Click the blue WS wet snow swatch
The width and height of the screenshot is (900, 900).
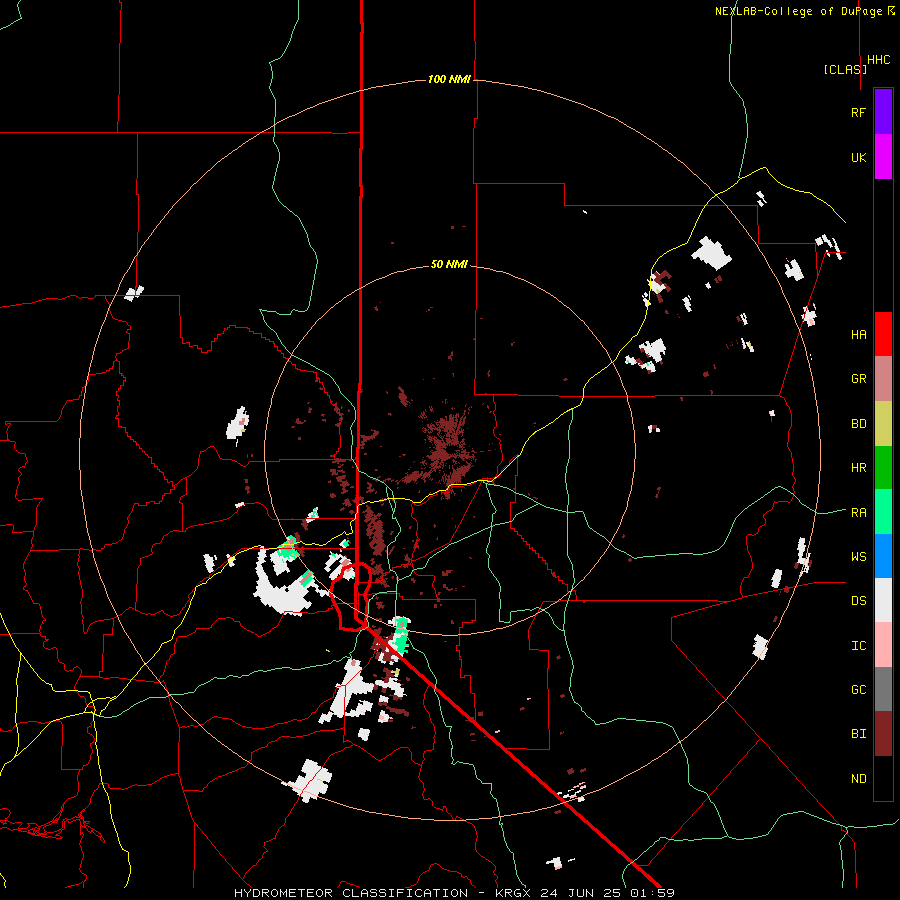[883, 556]
